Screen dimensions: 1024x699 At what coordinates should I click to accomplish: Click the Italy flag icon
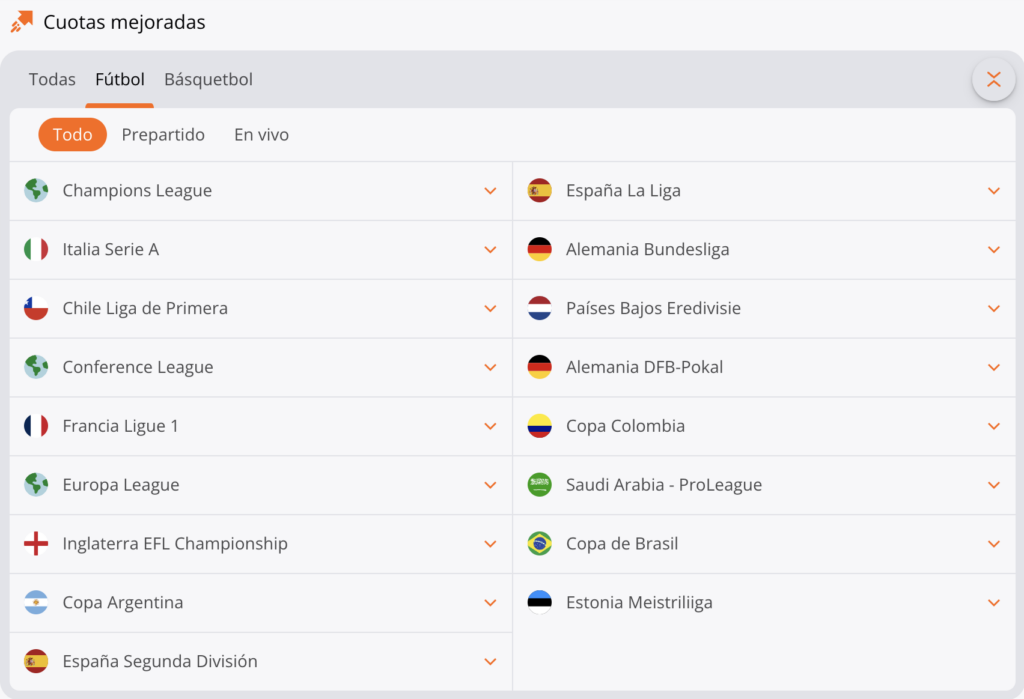point(36,250)
